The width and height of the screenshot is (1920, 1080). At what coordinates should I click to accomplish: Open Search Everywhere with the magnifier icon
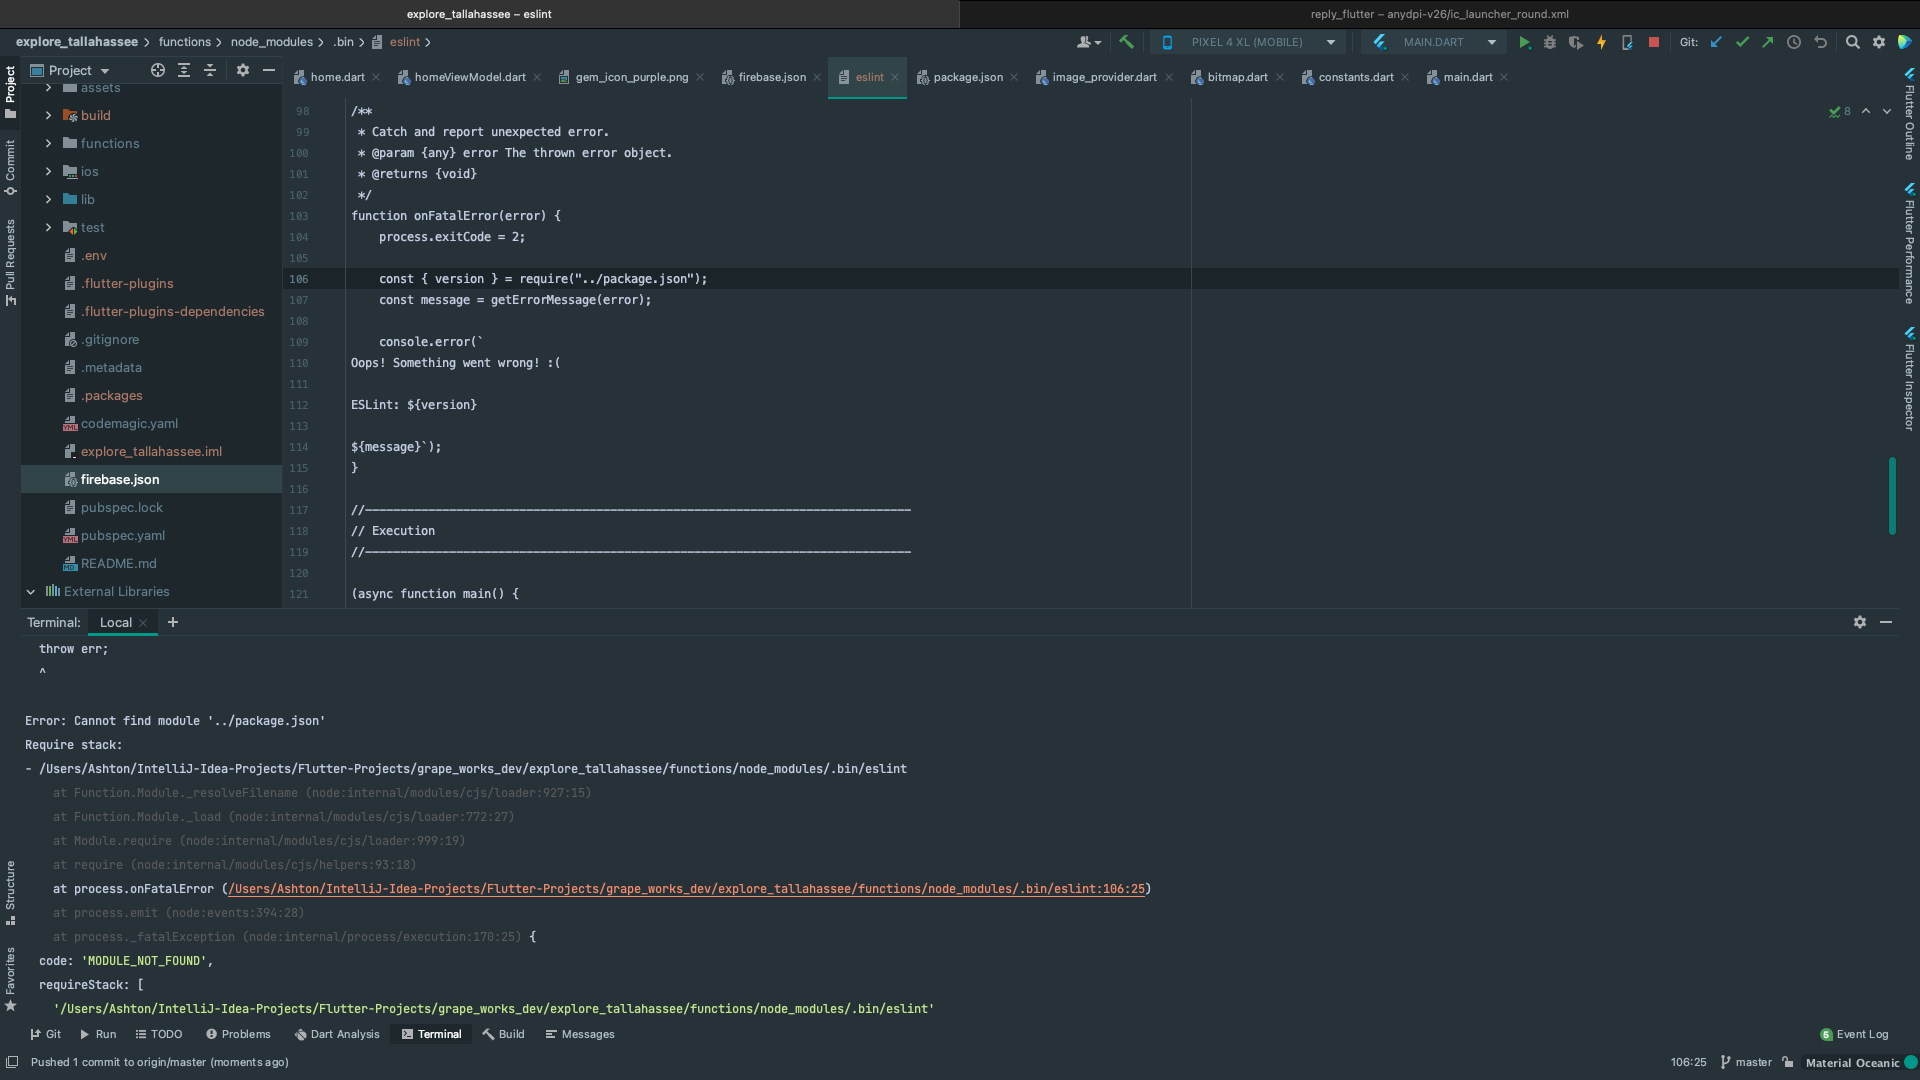[x=1853, y=43]
